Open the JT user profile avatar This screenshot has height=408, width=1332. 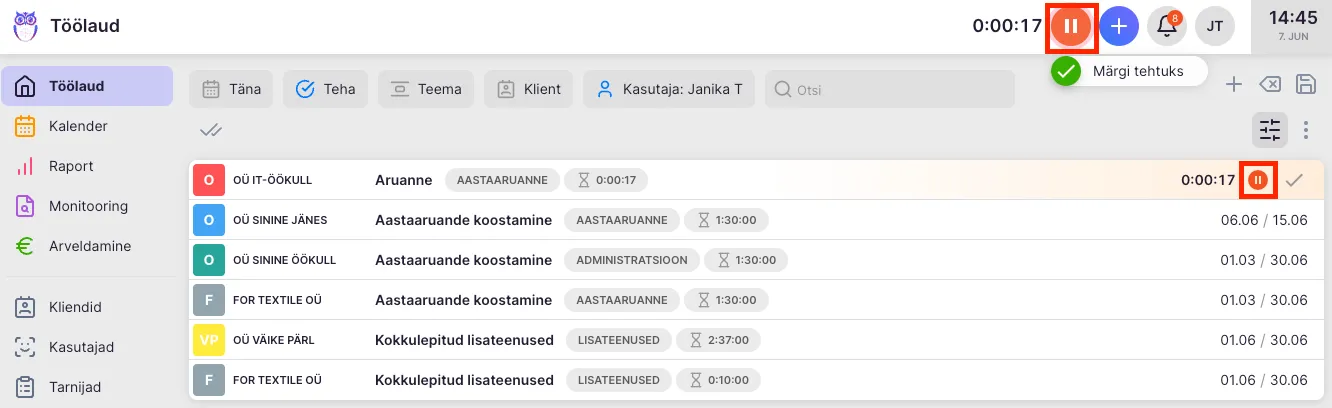pos(1215,26)
